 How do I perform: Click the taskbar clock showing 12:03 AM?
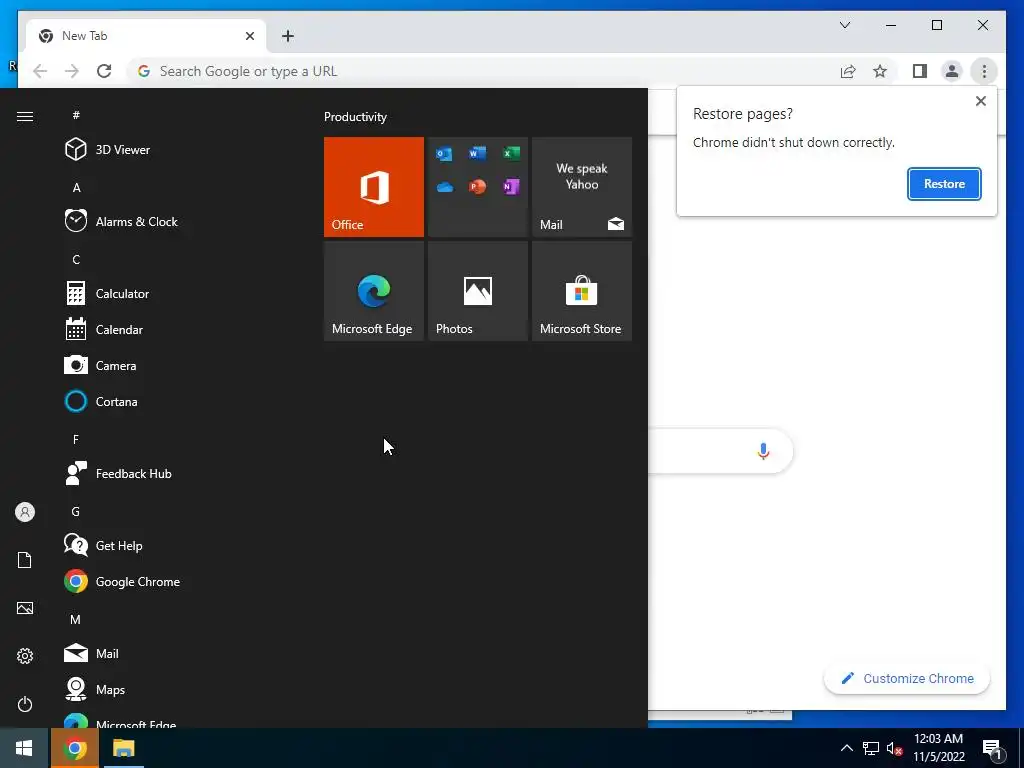pyautogui.click(x=938, y=748)
